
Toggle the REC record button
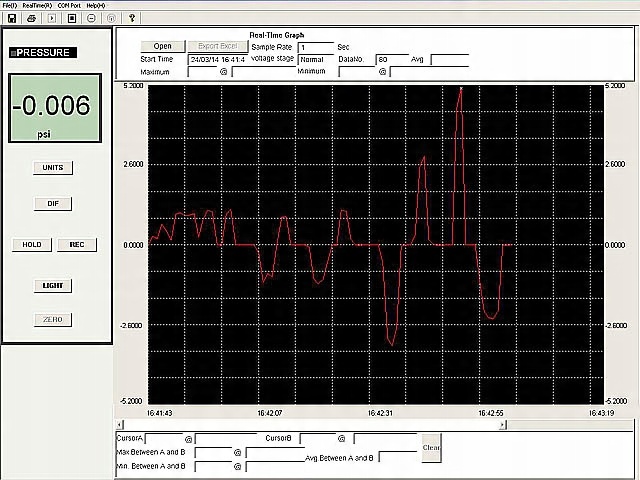76,244
